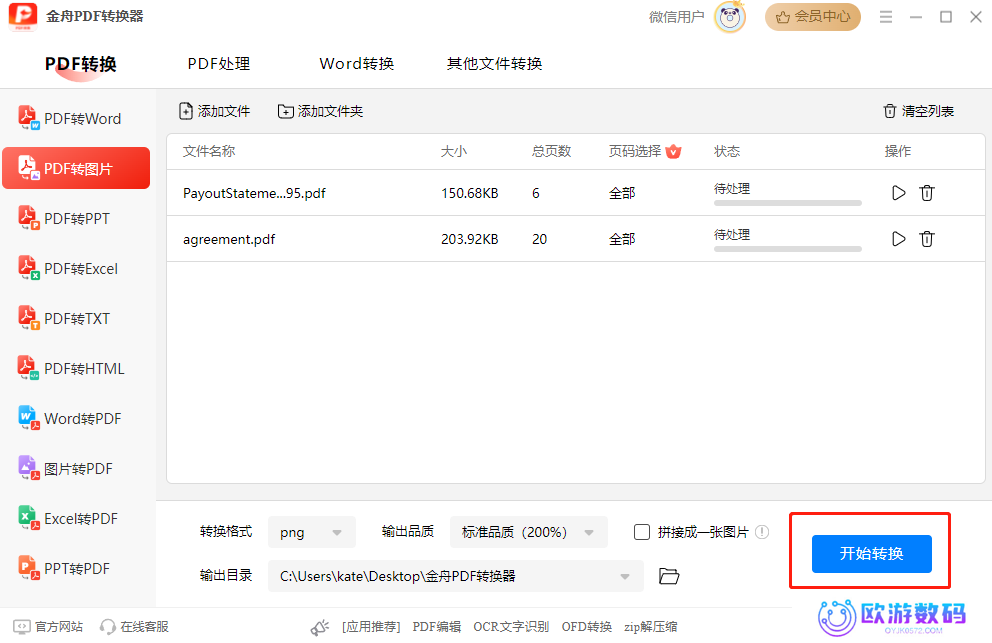Select the PayoutStateme...95.pdf file name
This screenshot has width=992, height=643.
click(x=254, y=193)
